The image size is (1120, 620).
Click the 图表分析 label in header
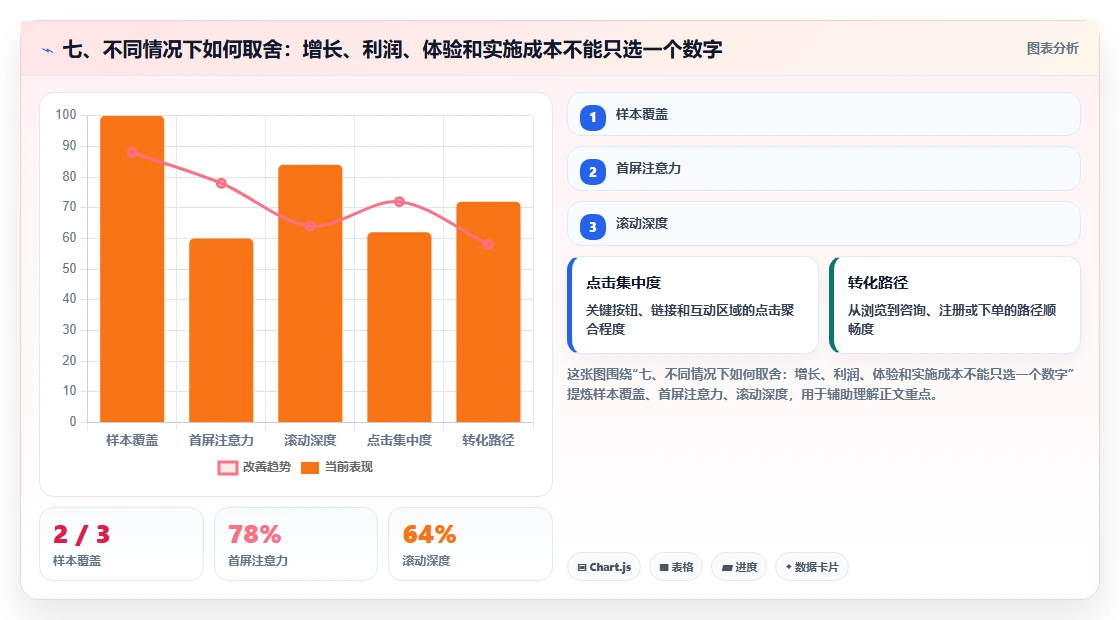pyautogui.click(x=1052, y=49)
